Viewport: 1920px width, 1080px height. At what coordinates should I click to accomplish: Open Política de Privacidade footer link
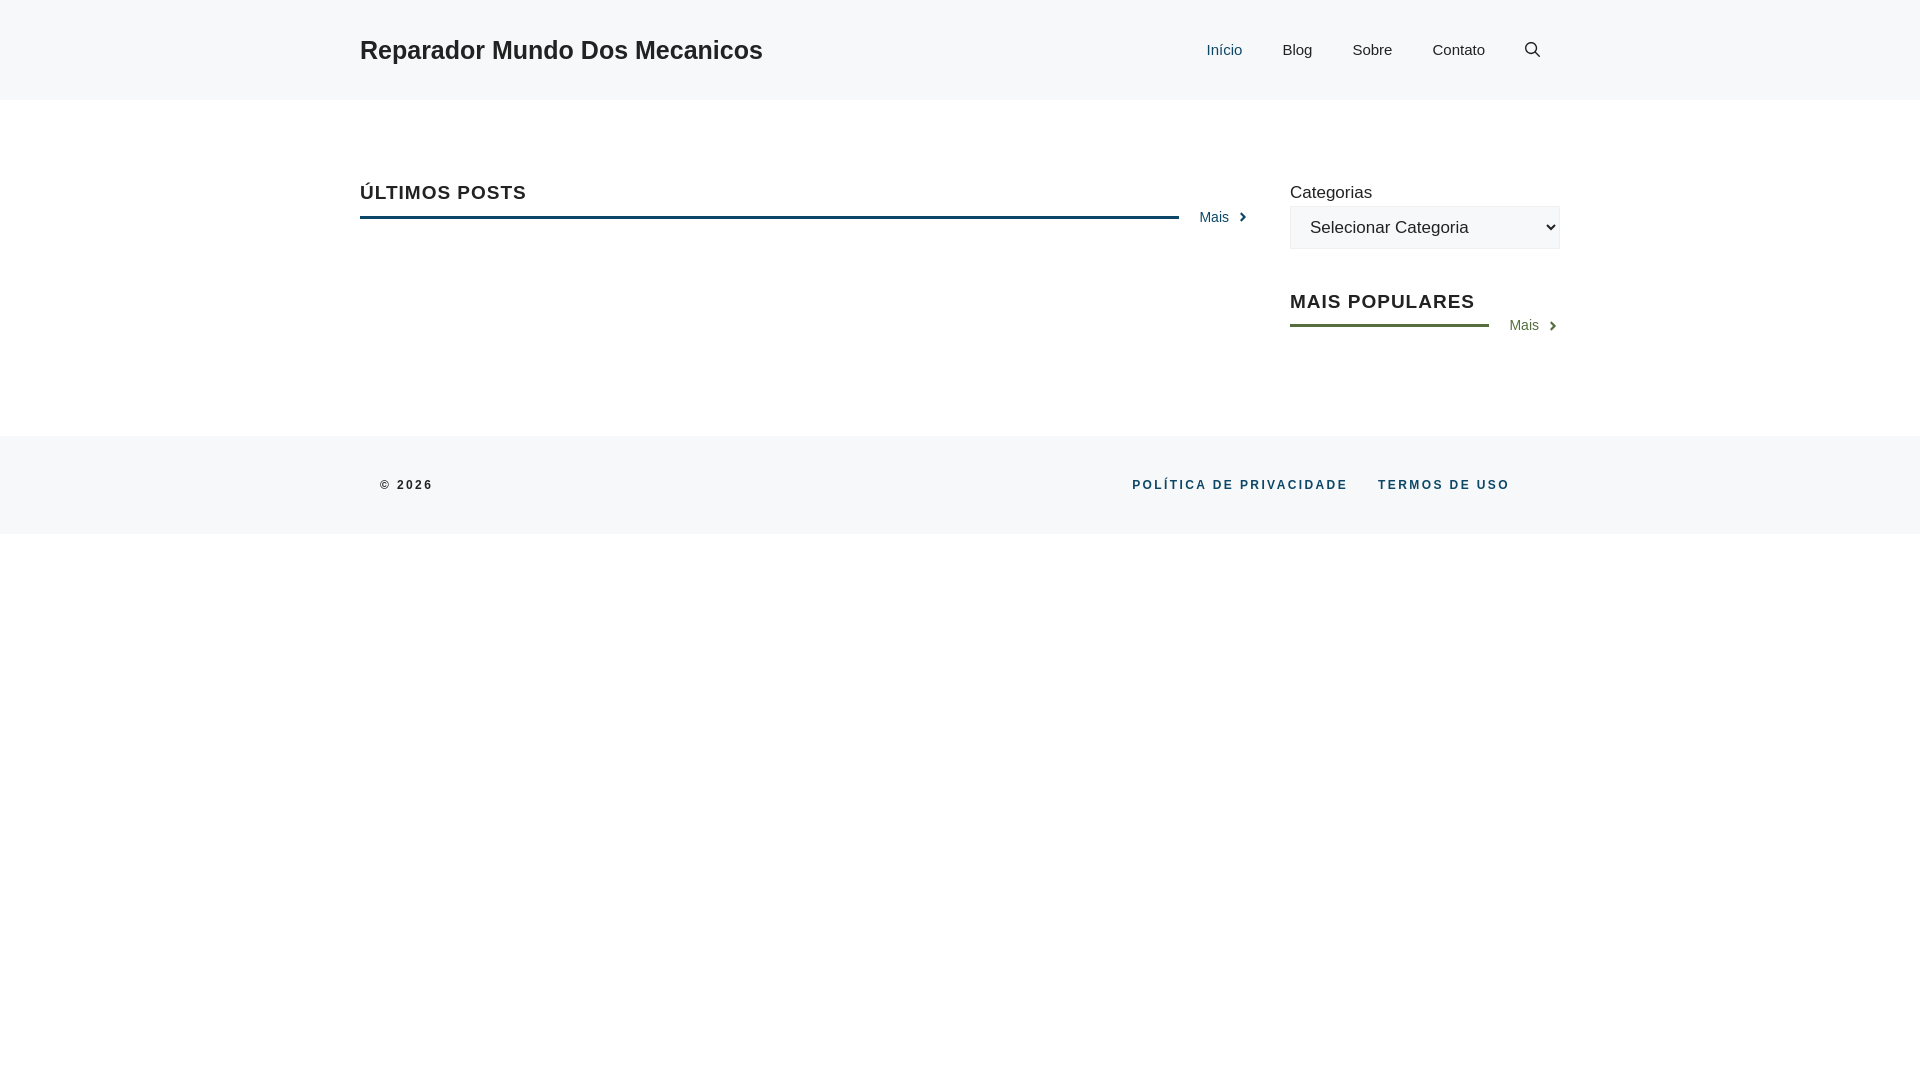point(1239,485)
